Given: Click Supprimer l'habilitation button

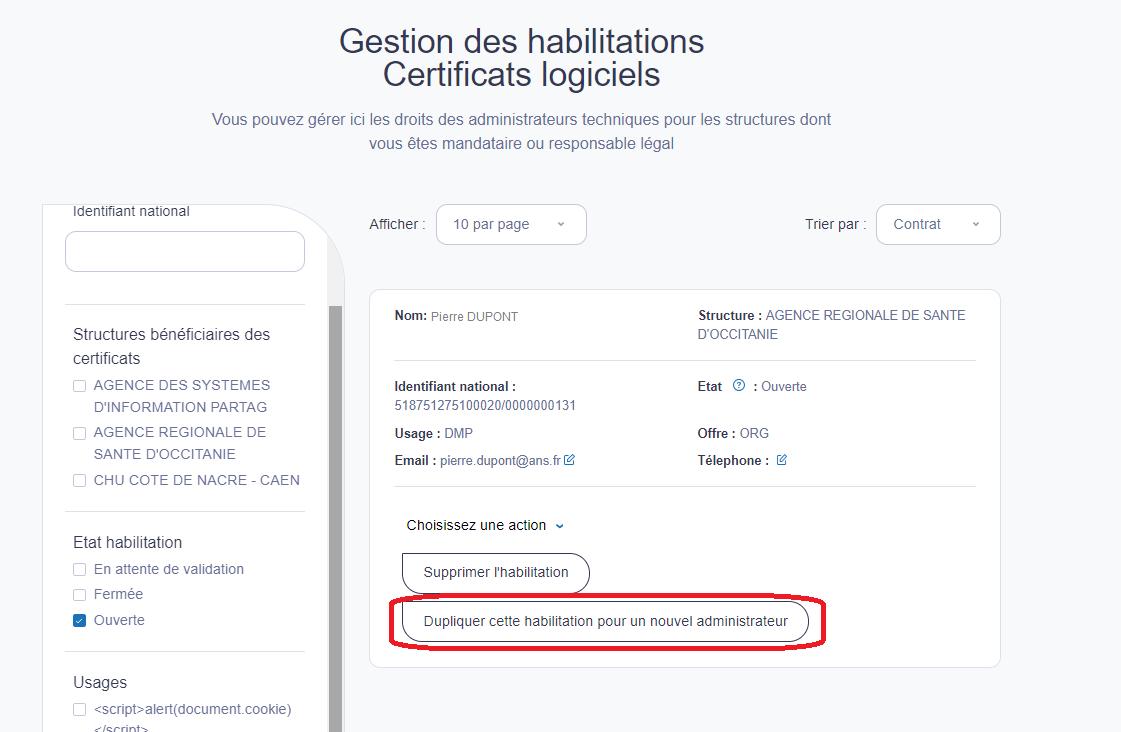Looking at the screenshot, I should pyautogui.click(x=495, y=573).
